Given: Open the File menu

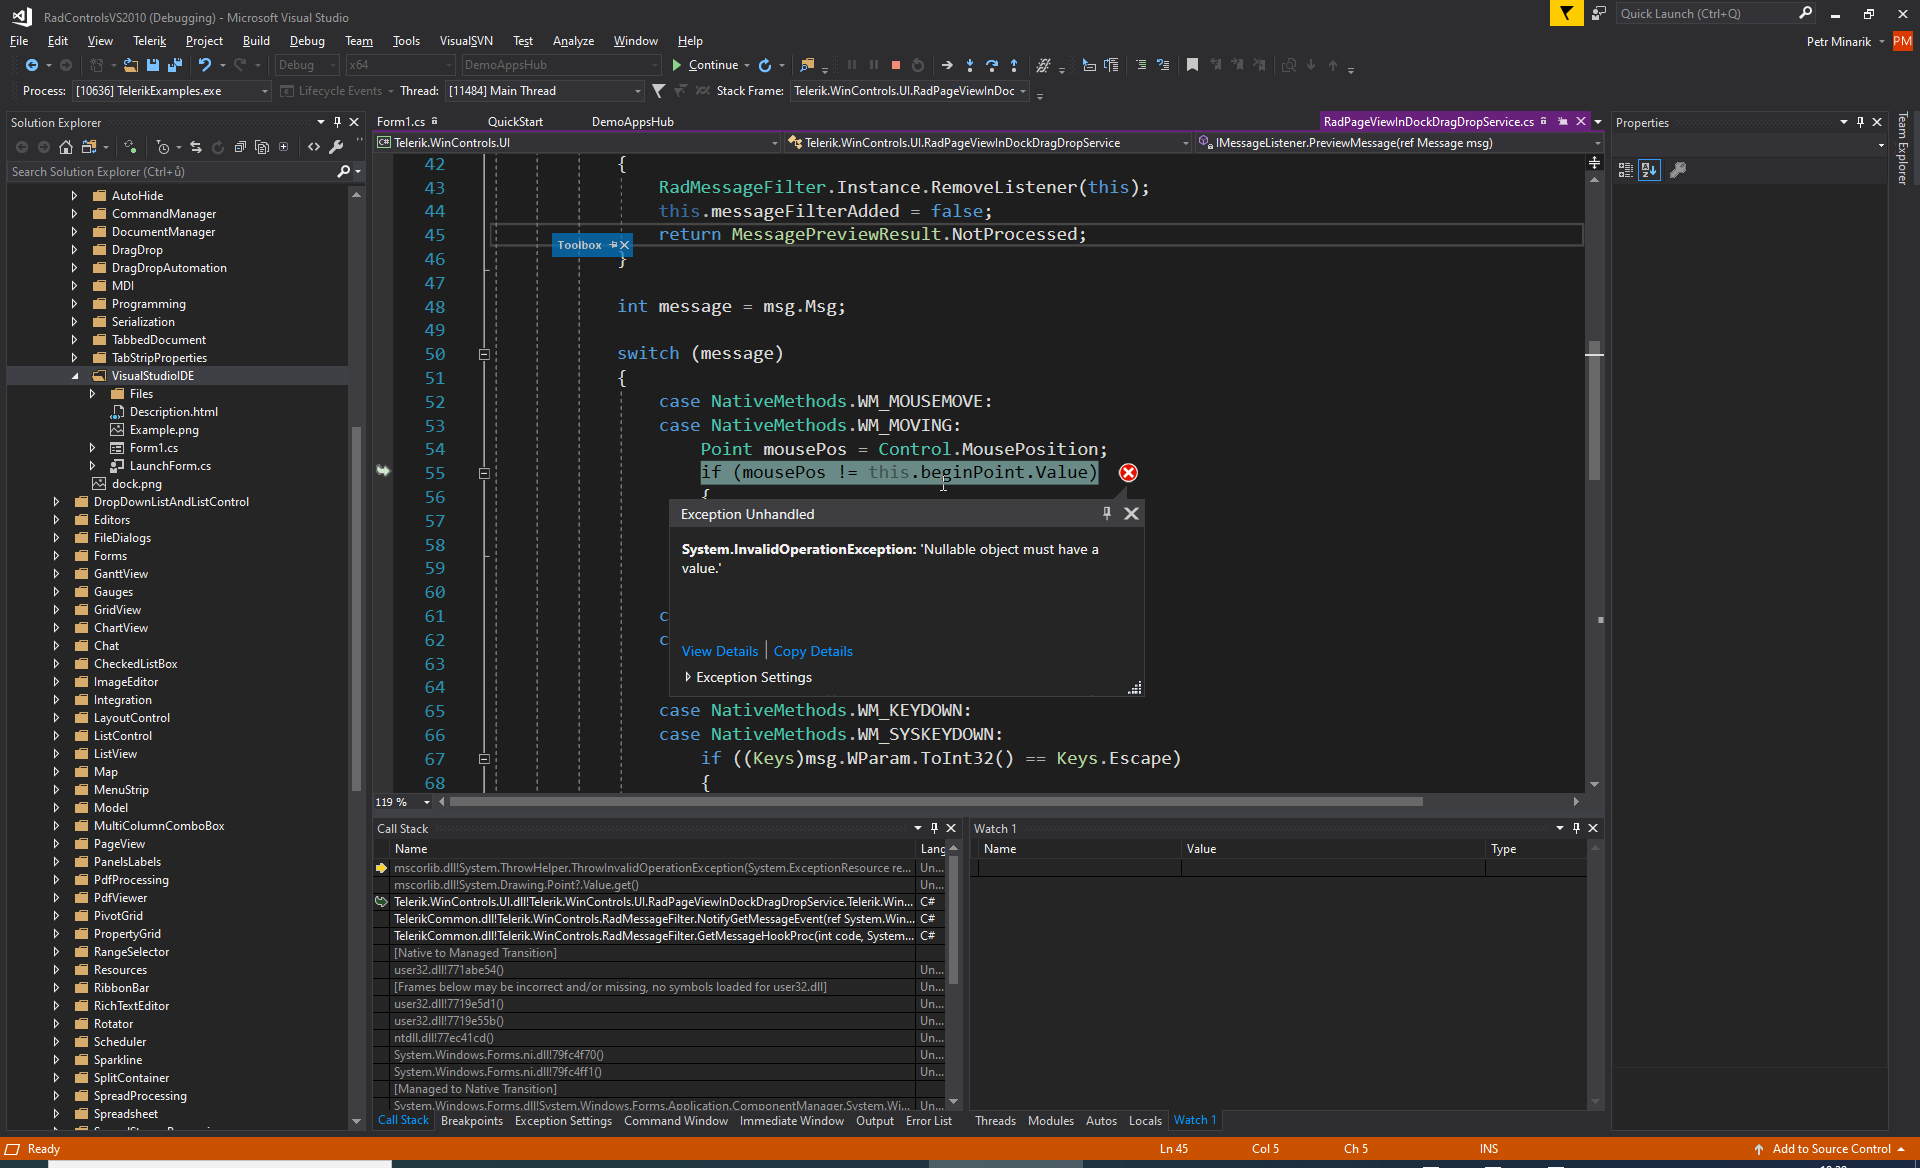Looking at the screenshot, I should (x=19, y=41).
